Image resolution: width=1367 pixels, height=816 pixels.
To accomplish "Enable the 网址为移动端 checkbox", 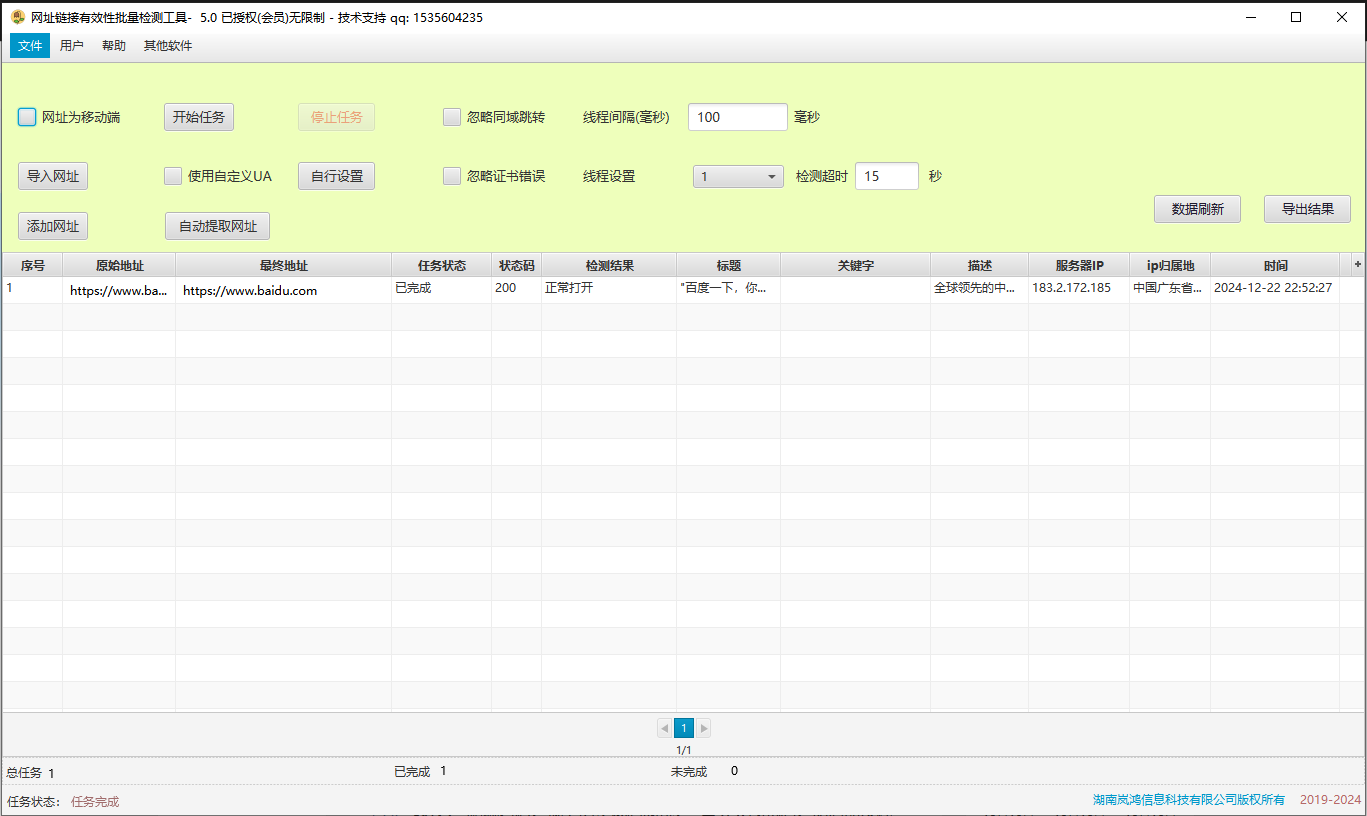I will [27, 117].
